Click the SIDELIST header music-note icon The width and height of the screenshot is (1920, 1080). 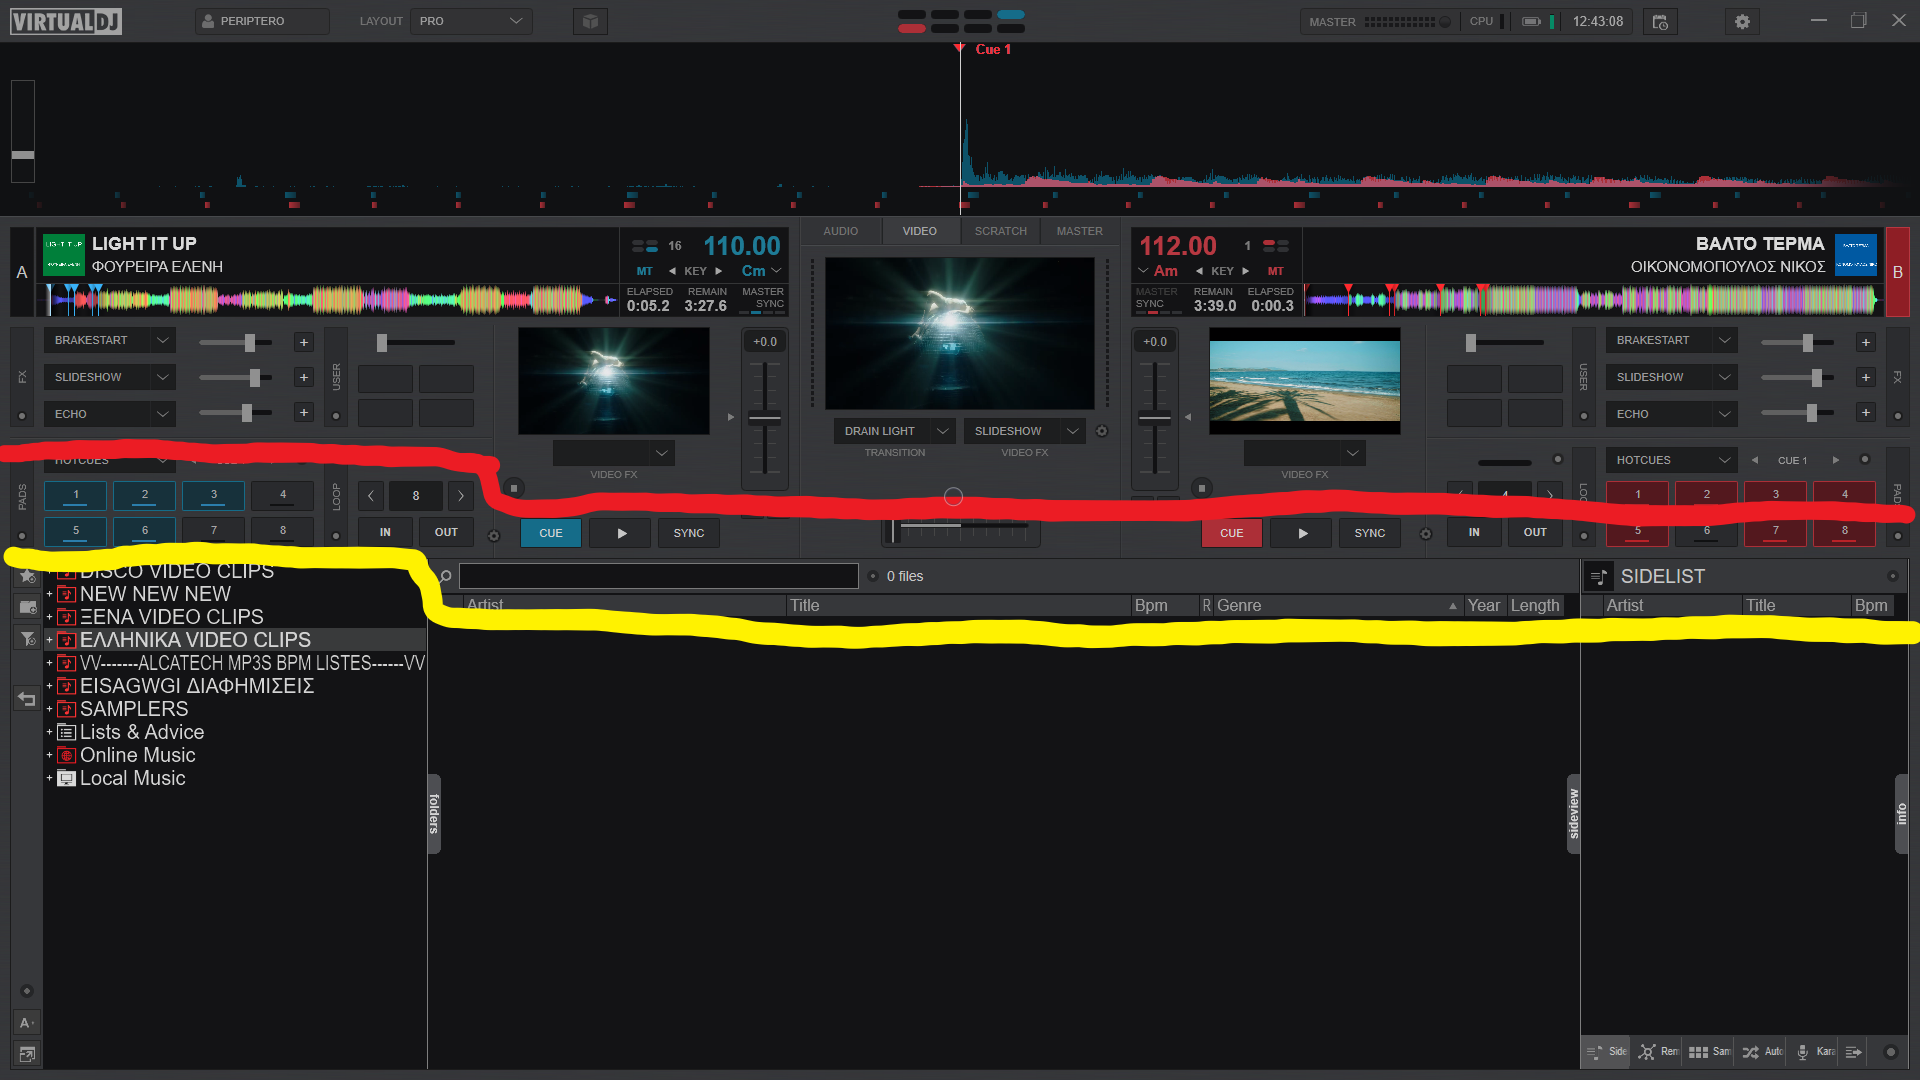[1598, 577]
